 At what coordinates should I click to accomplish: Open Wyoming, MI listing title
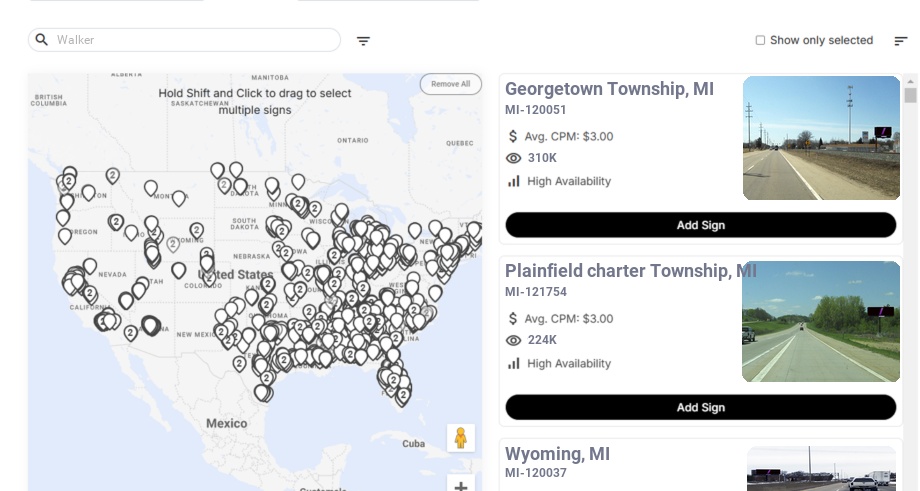(557, 454)
